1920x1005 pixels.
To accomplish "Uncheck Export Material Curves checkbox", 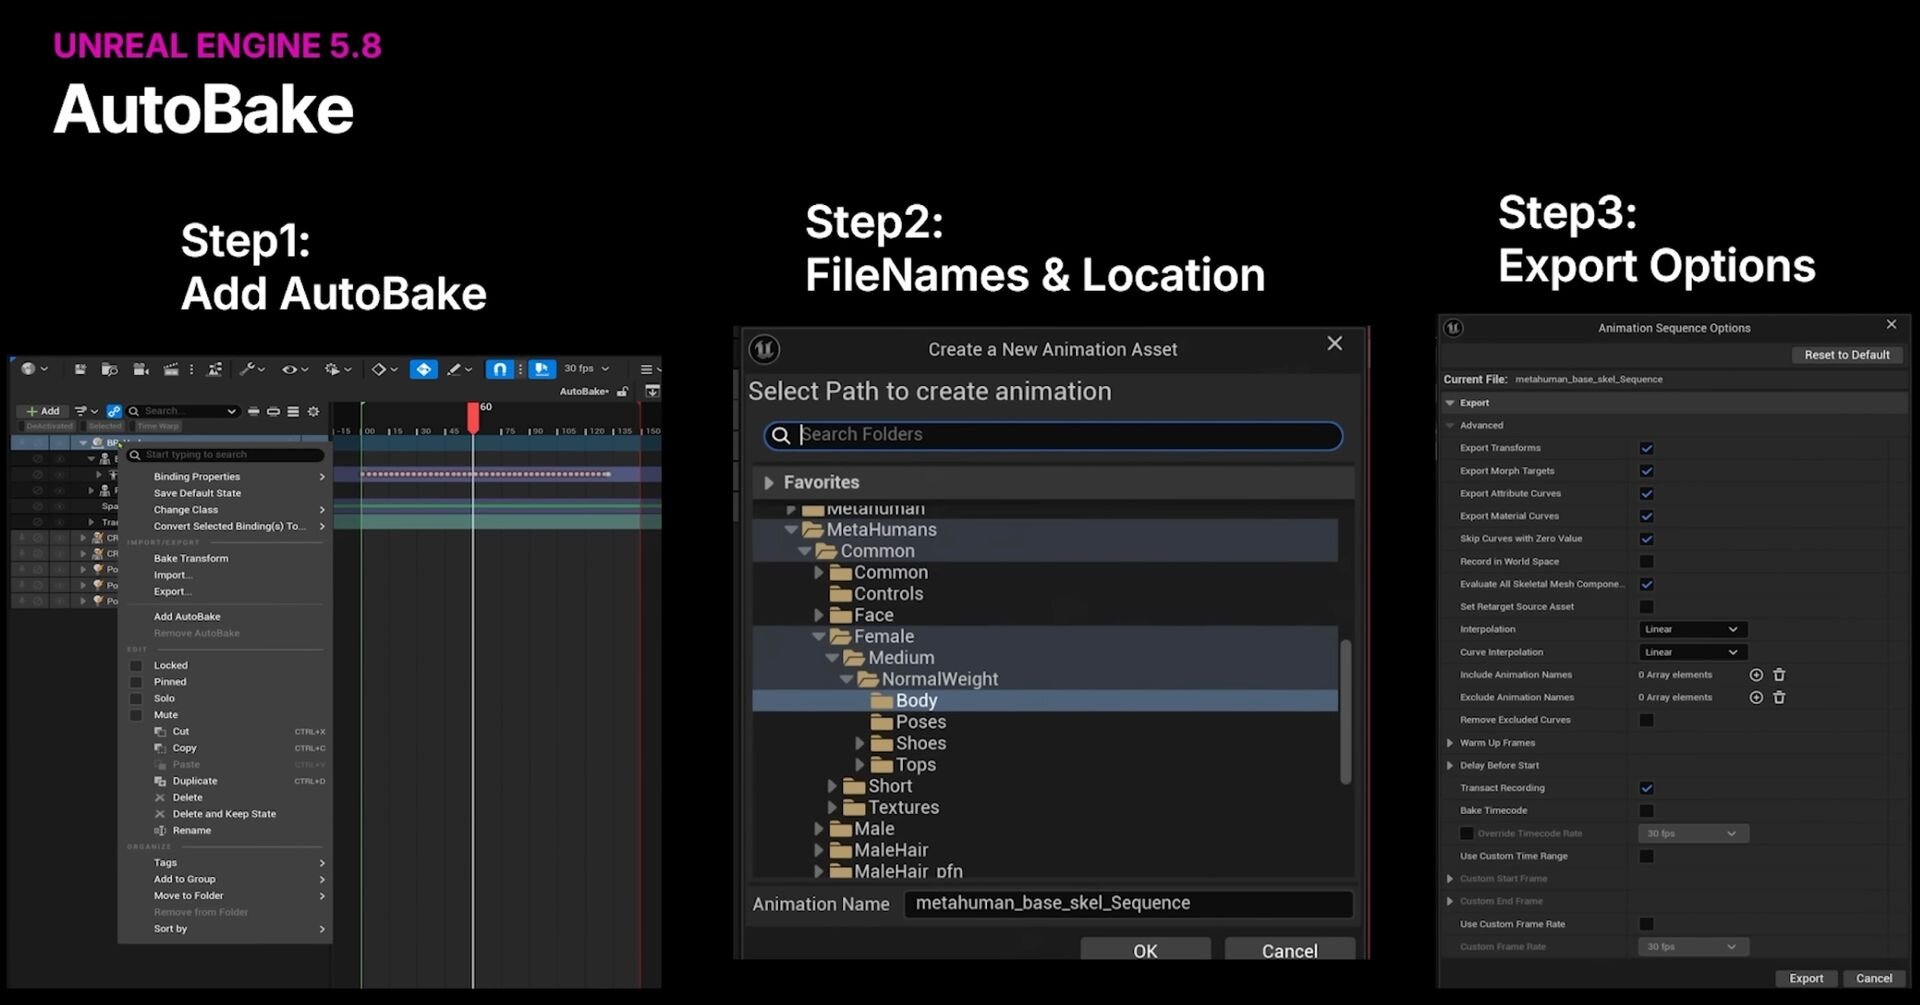I will pyautogui.click(x=1647, y=516).
